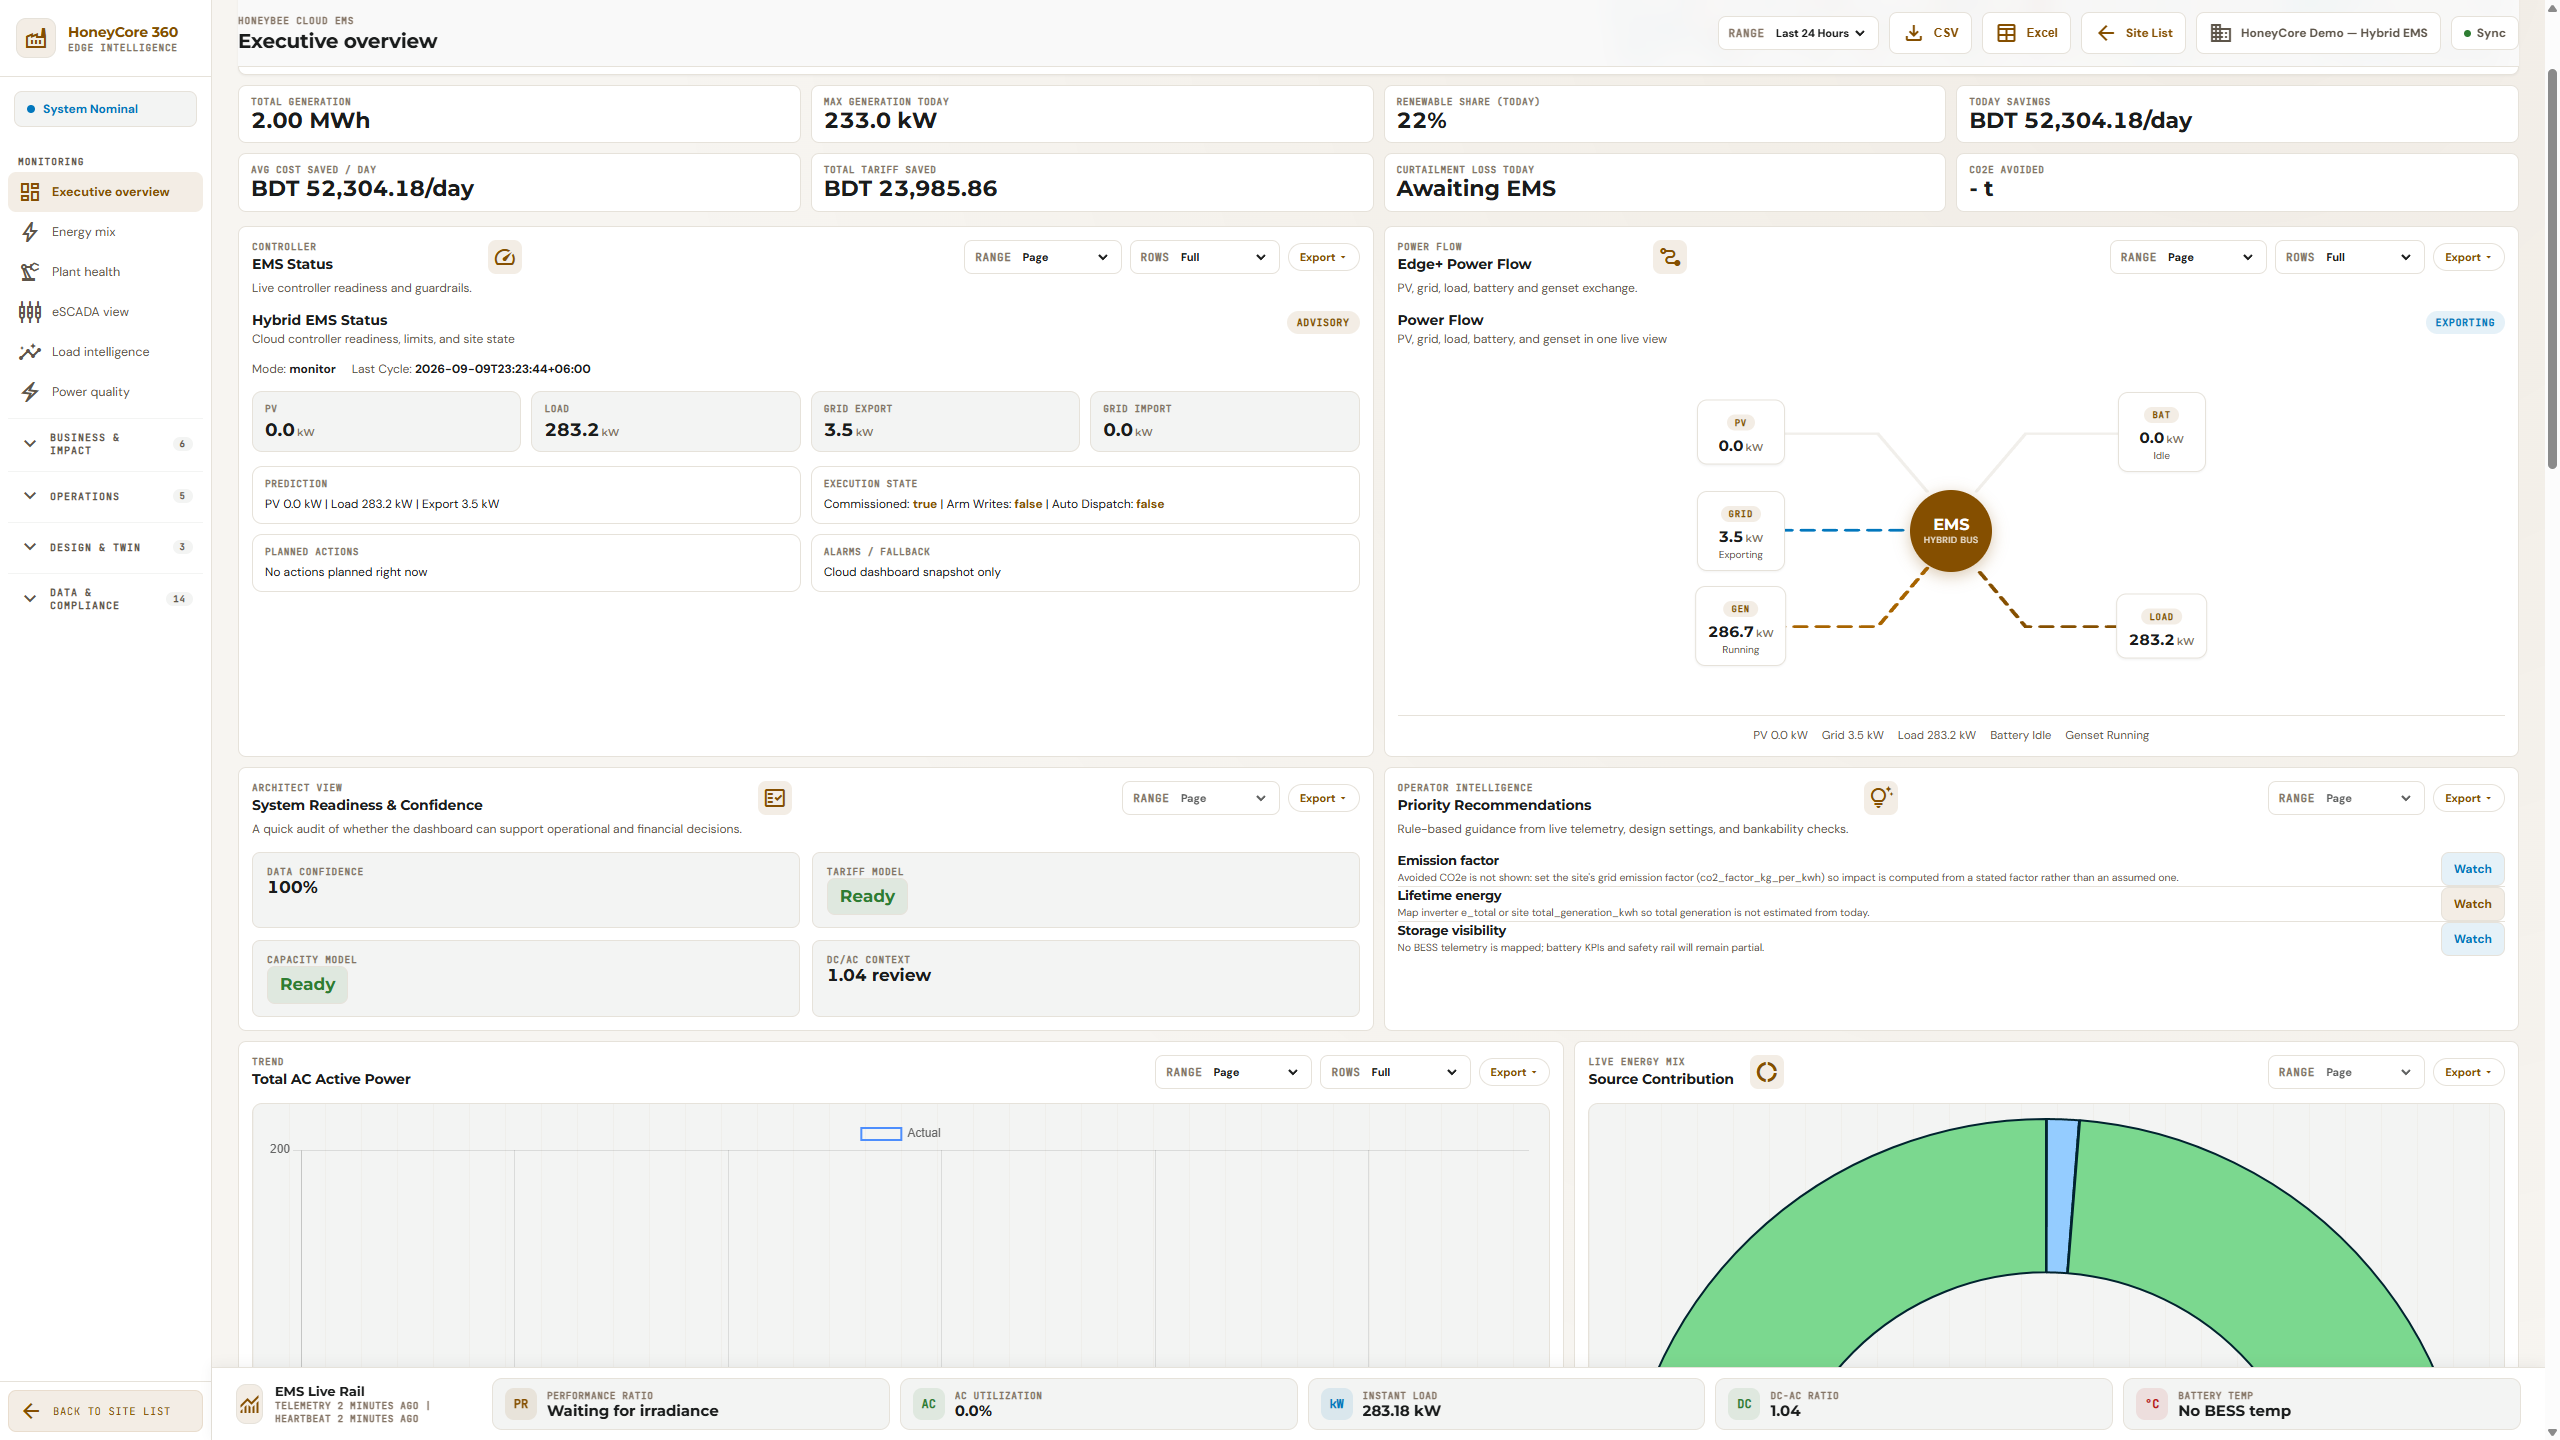2560x1440 pixels.
Task: Open the EMS Status Rows dropdown
Action: tap(1204, 257)
